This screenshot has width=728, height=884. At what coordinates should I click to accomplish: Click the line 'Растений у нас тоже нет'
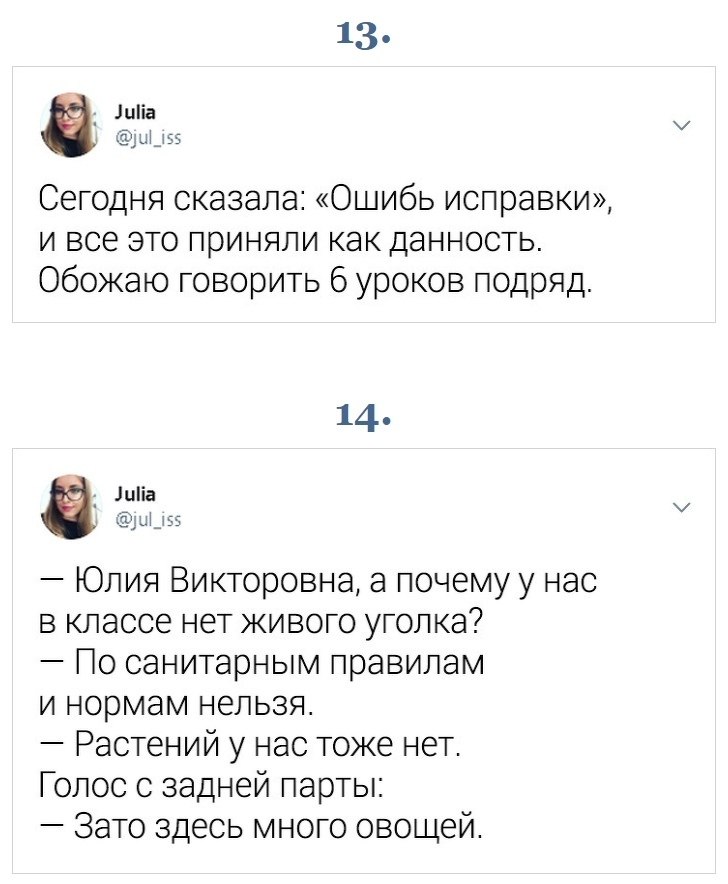(251, 744)
